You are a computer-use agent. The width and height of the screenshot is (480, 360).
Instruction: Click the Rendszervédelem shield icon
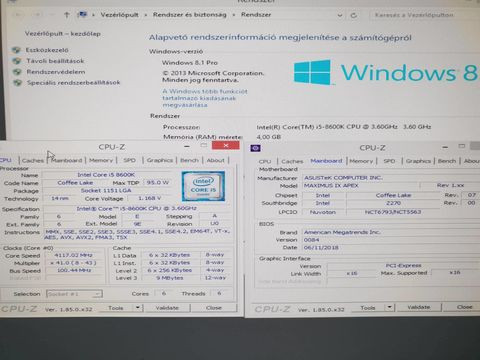pyautogui.click(x=17, y=72)
